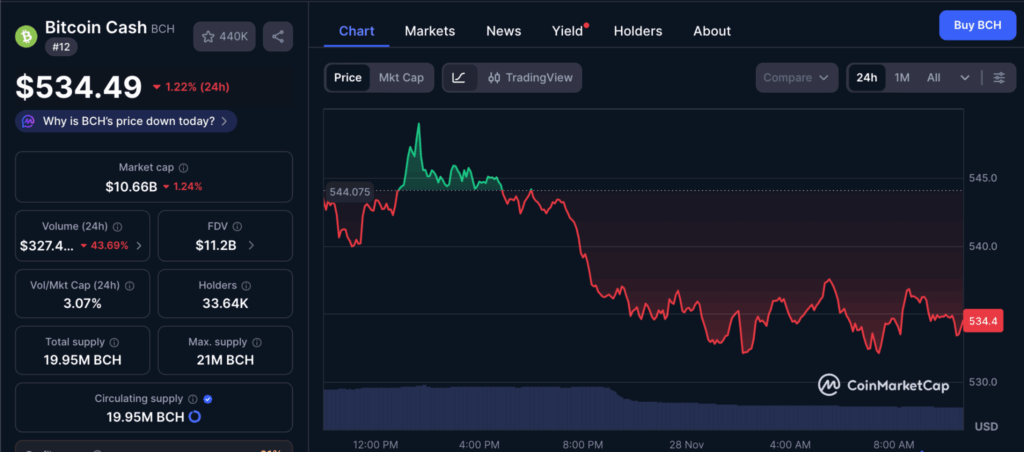Switch to the Holders tab
The height and width of the screenshot is (452, 1024).
point(638,31)
